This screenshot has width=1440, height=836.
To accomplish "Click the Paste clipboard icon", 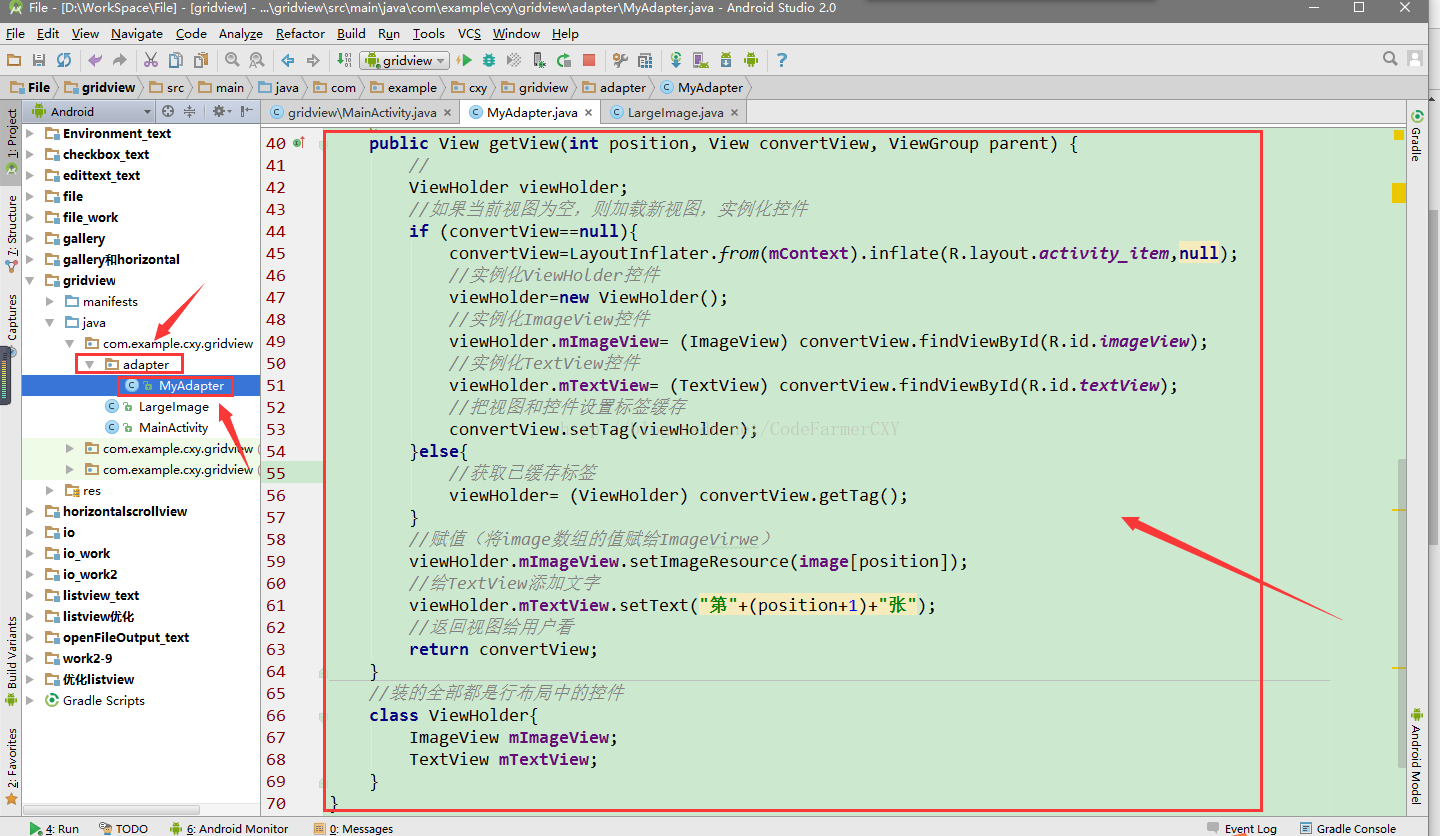I will point(200,60).
